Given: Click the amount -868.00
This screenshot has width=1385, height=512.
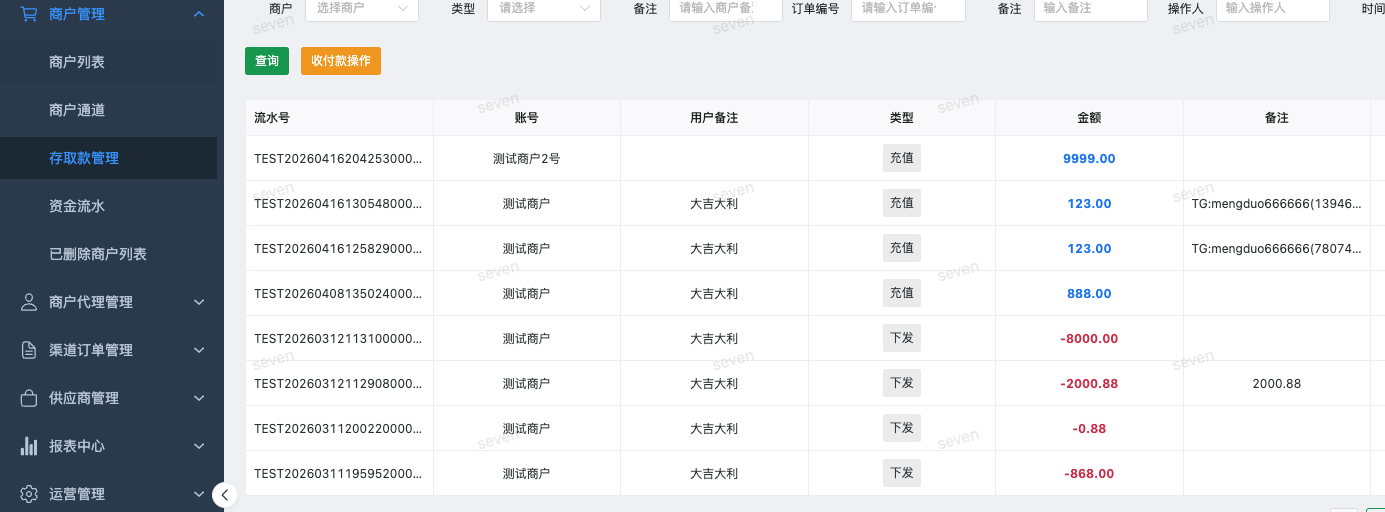Looking at the screenshot, I should click(1089, 474).
